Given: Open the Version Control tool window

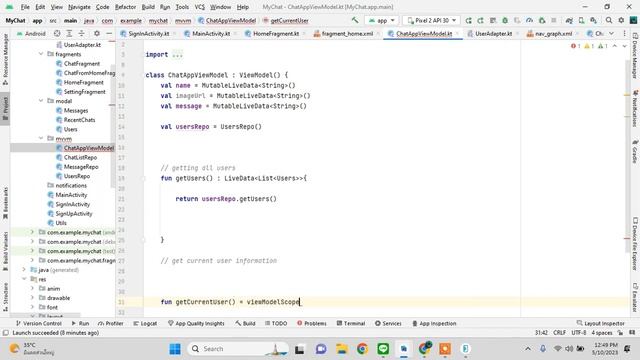Looking at the screenshot, I should (38, 323).
